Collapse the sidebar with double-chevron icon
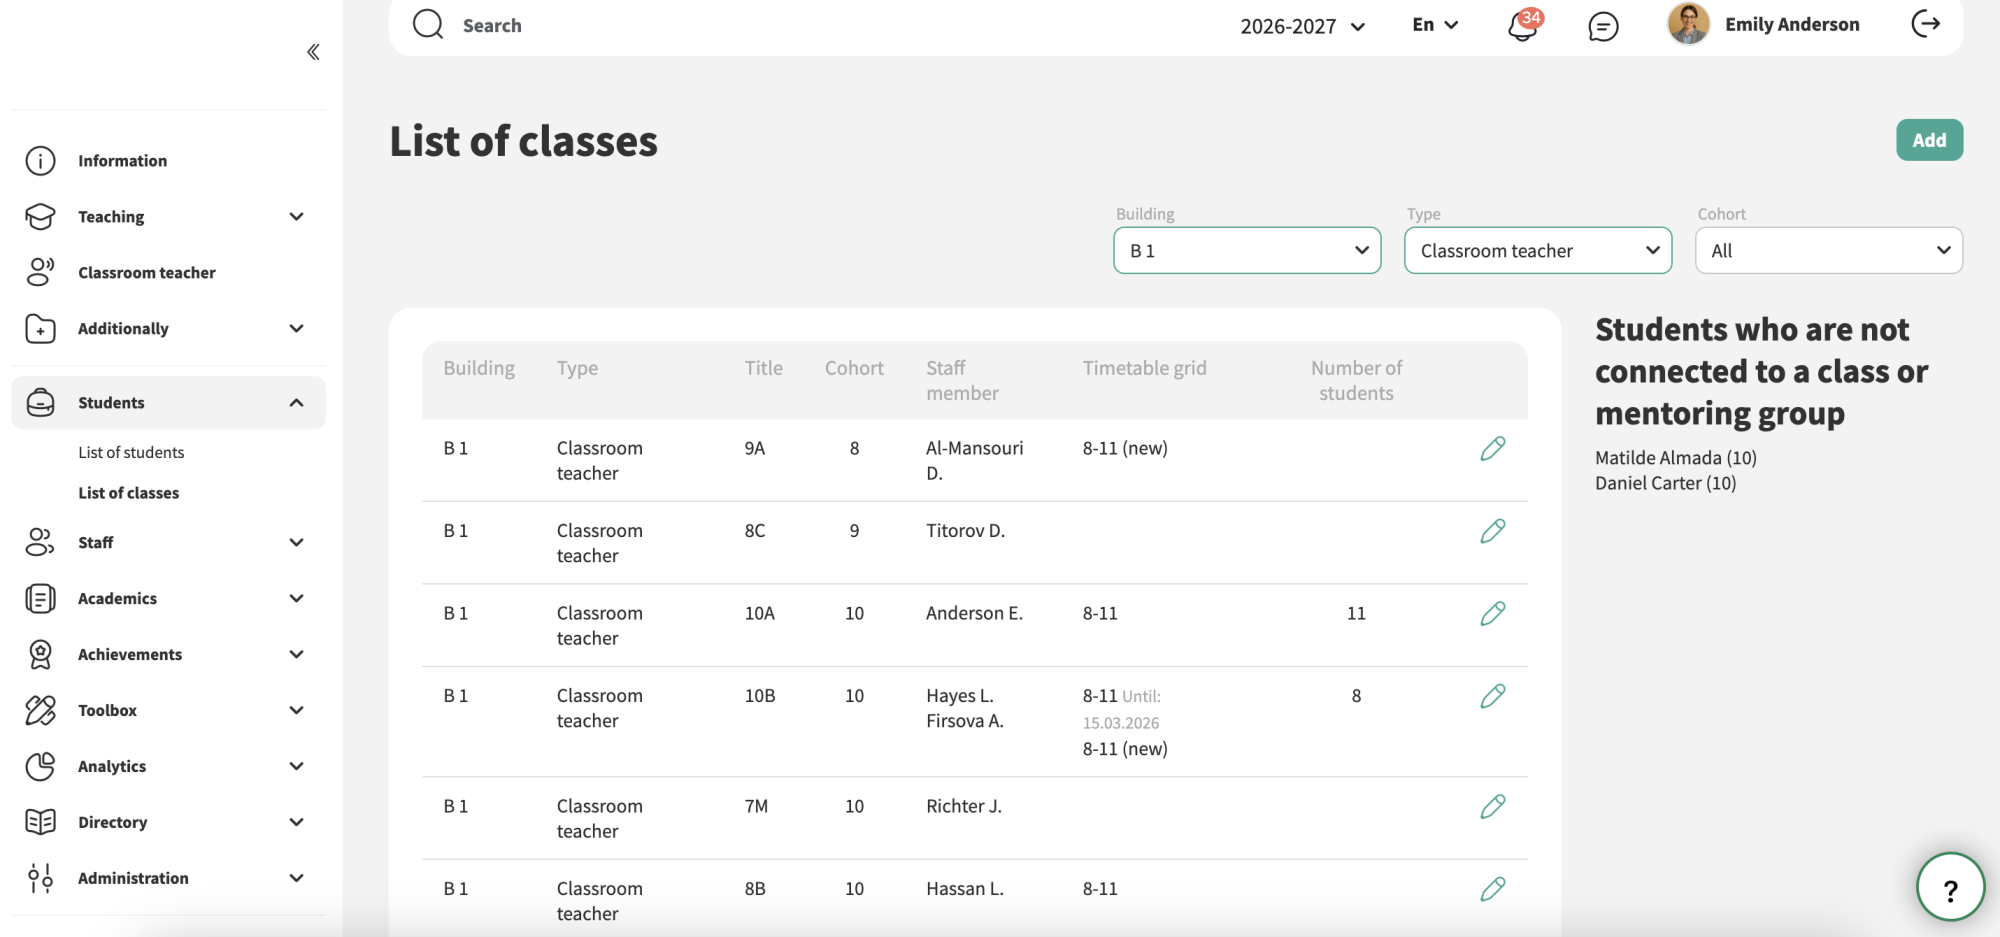The image size is (2000, 937). (313, 52)
